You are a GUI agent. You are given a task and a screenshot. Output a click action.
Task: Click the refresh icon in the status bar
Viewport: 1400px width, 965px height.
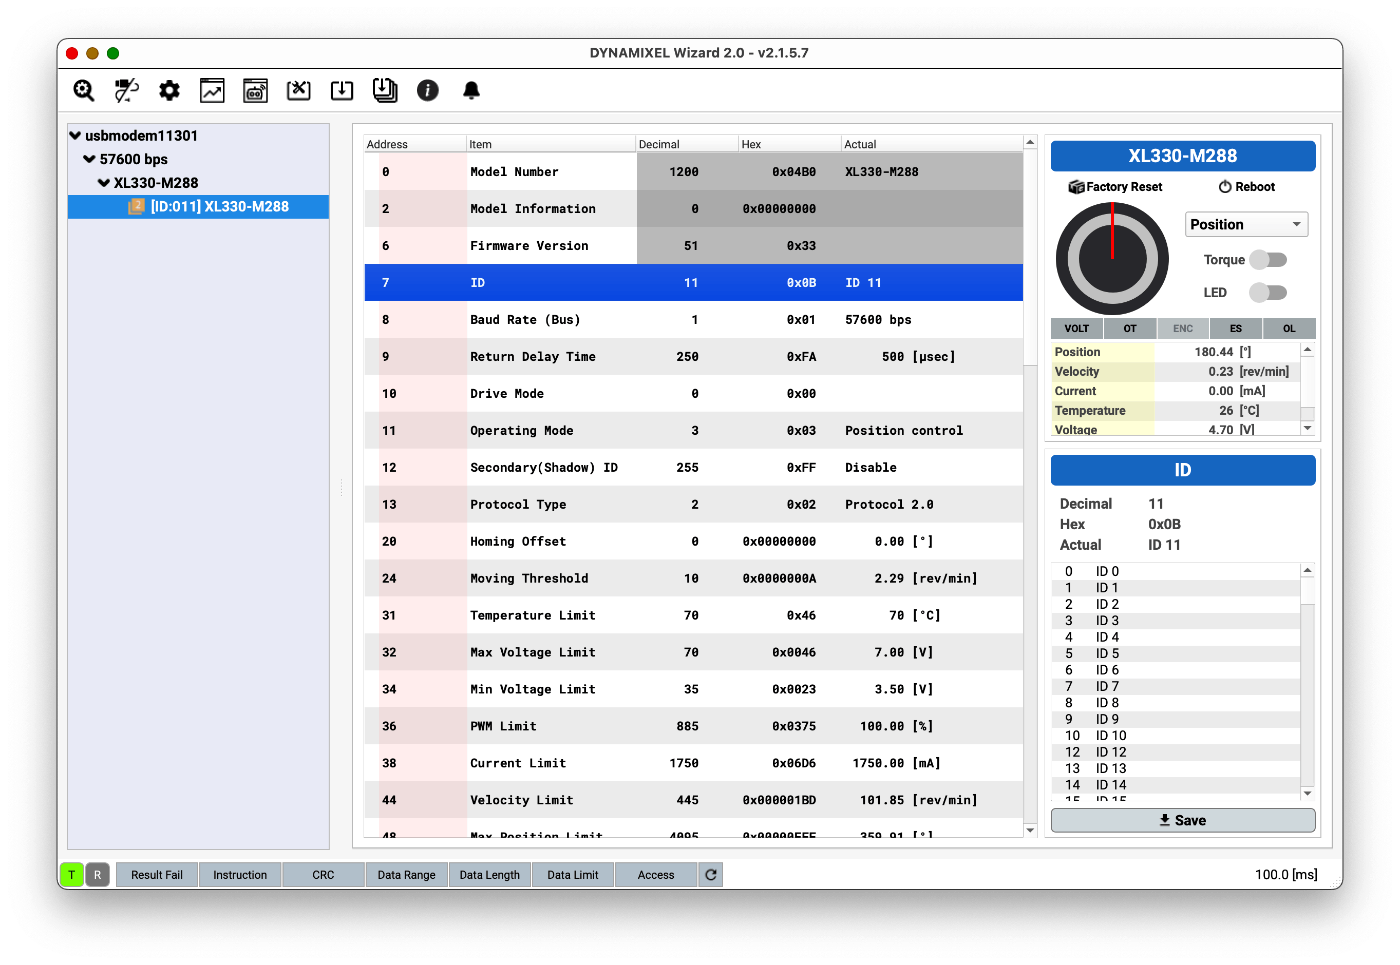[x=711, y=875]
